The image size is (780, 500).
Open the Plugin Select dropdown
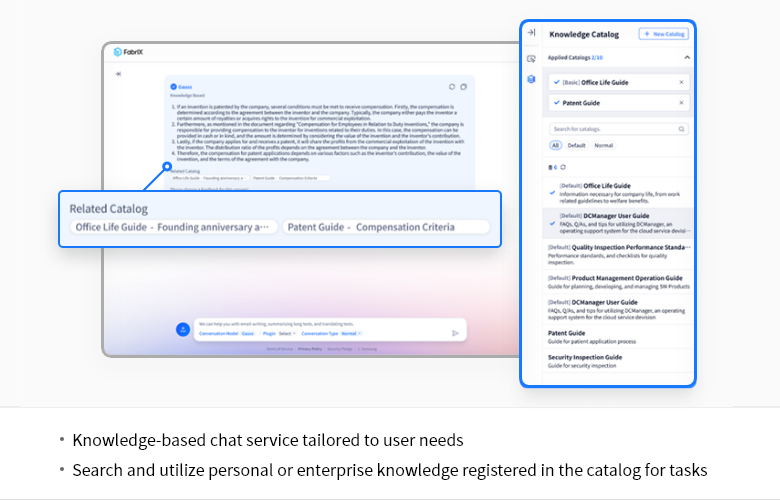pos(287,333)
